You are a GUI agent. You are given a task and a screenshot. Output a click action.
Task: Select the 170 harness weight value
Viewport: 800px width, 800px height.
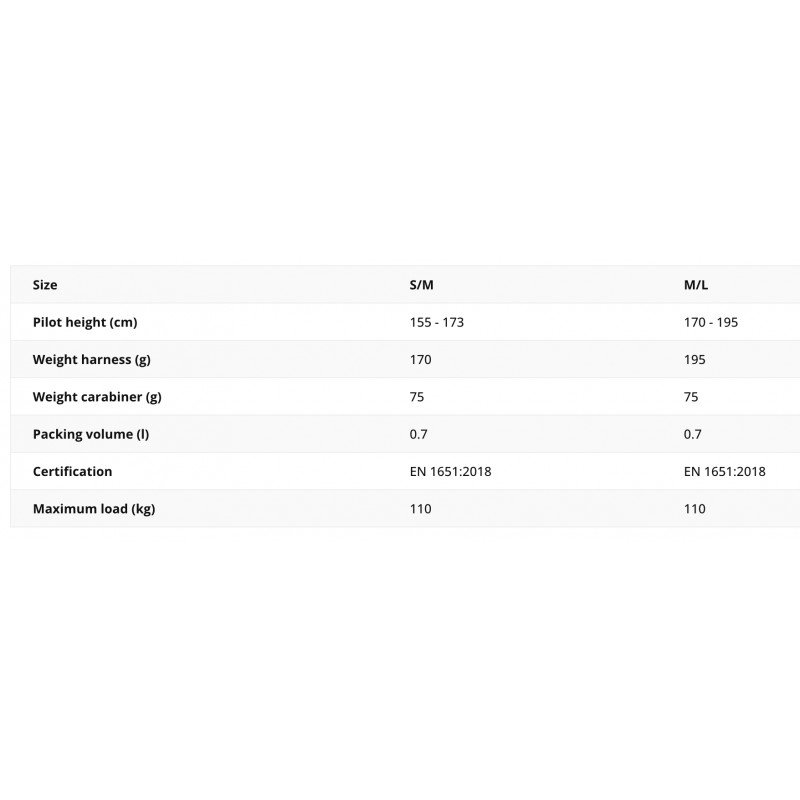(421, 359)
